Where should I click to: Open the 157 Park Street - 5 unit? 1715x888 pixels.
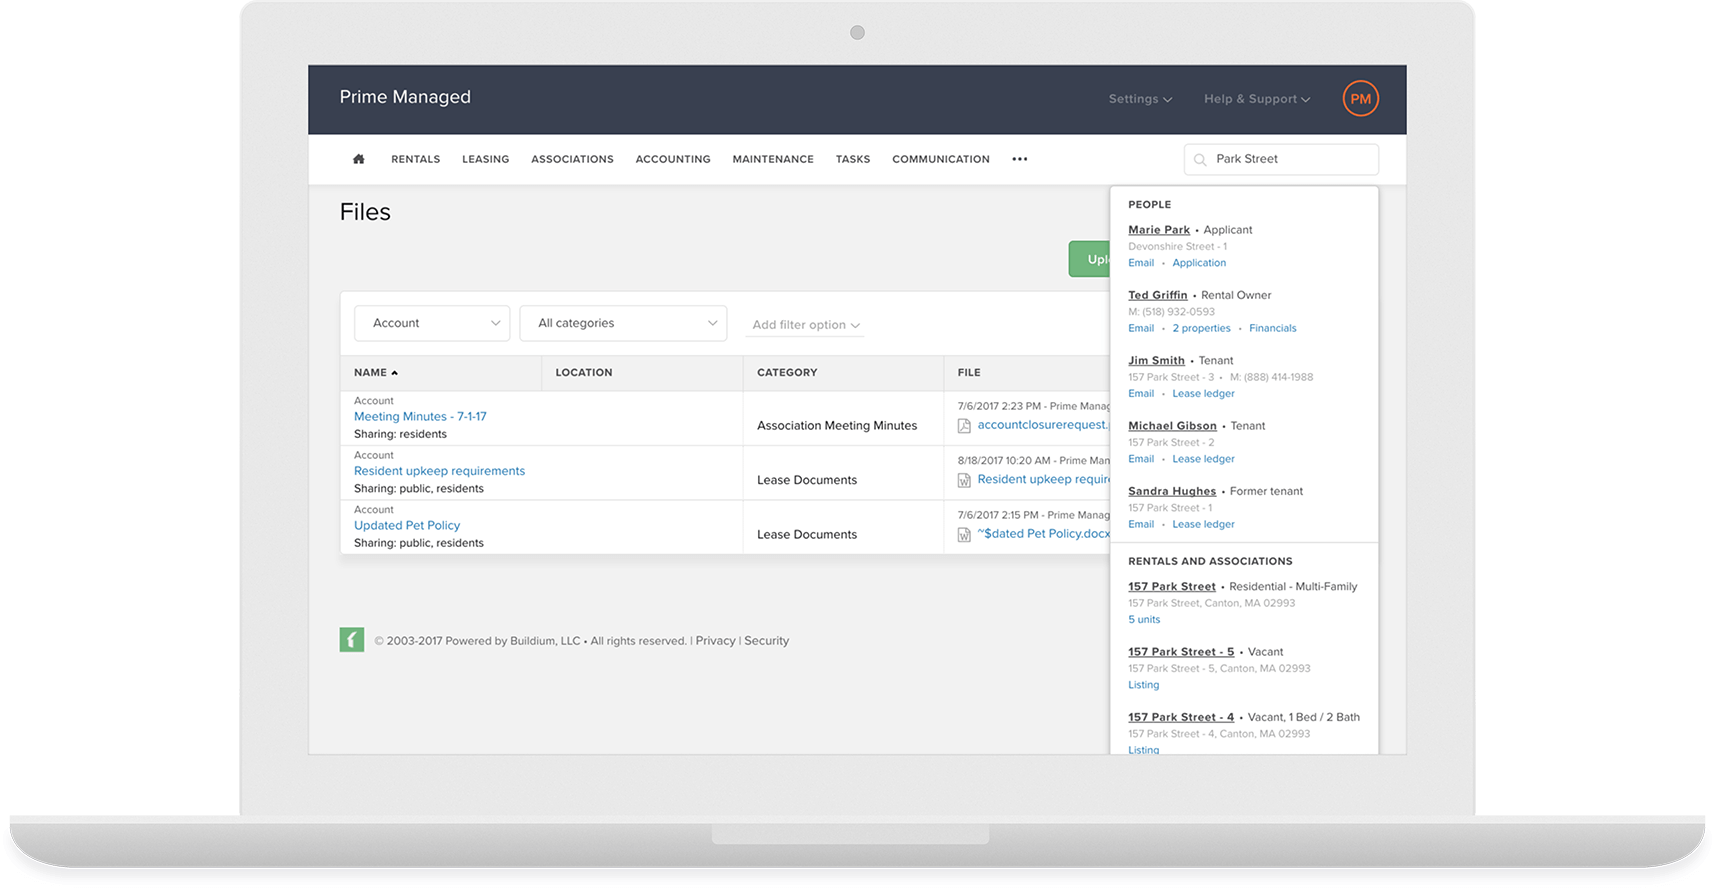click(1181, 652)
